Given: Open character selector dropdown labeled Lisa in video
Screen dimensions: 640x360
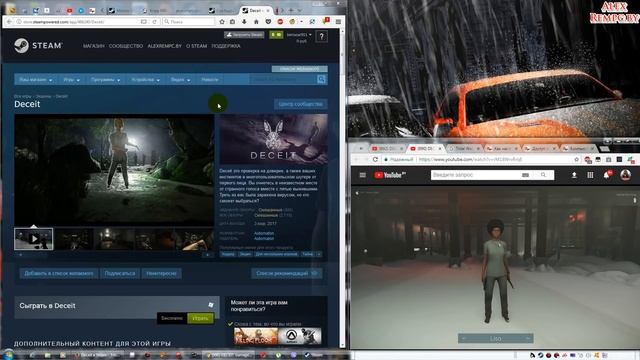Looking at the screenshot, I should 496,338.
